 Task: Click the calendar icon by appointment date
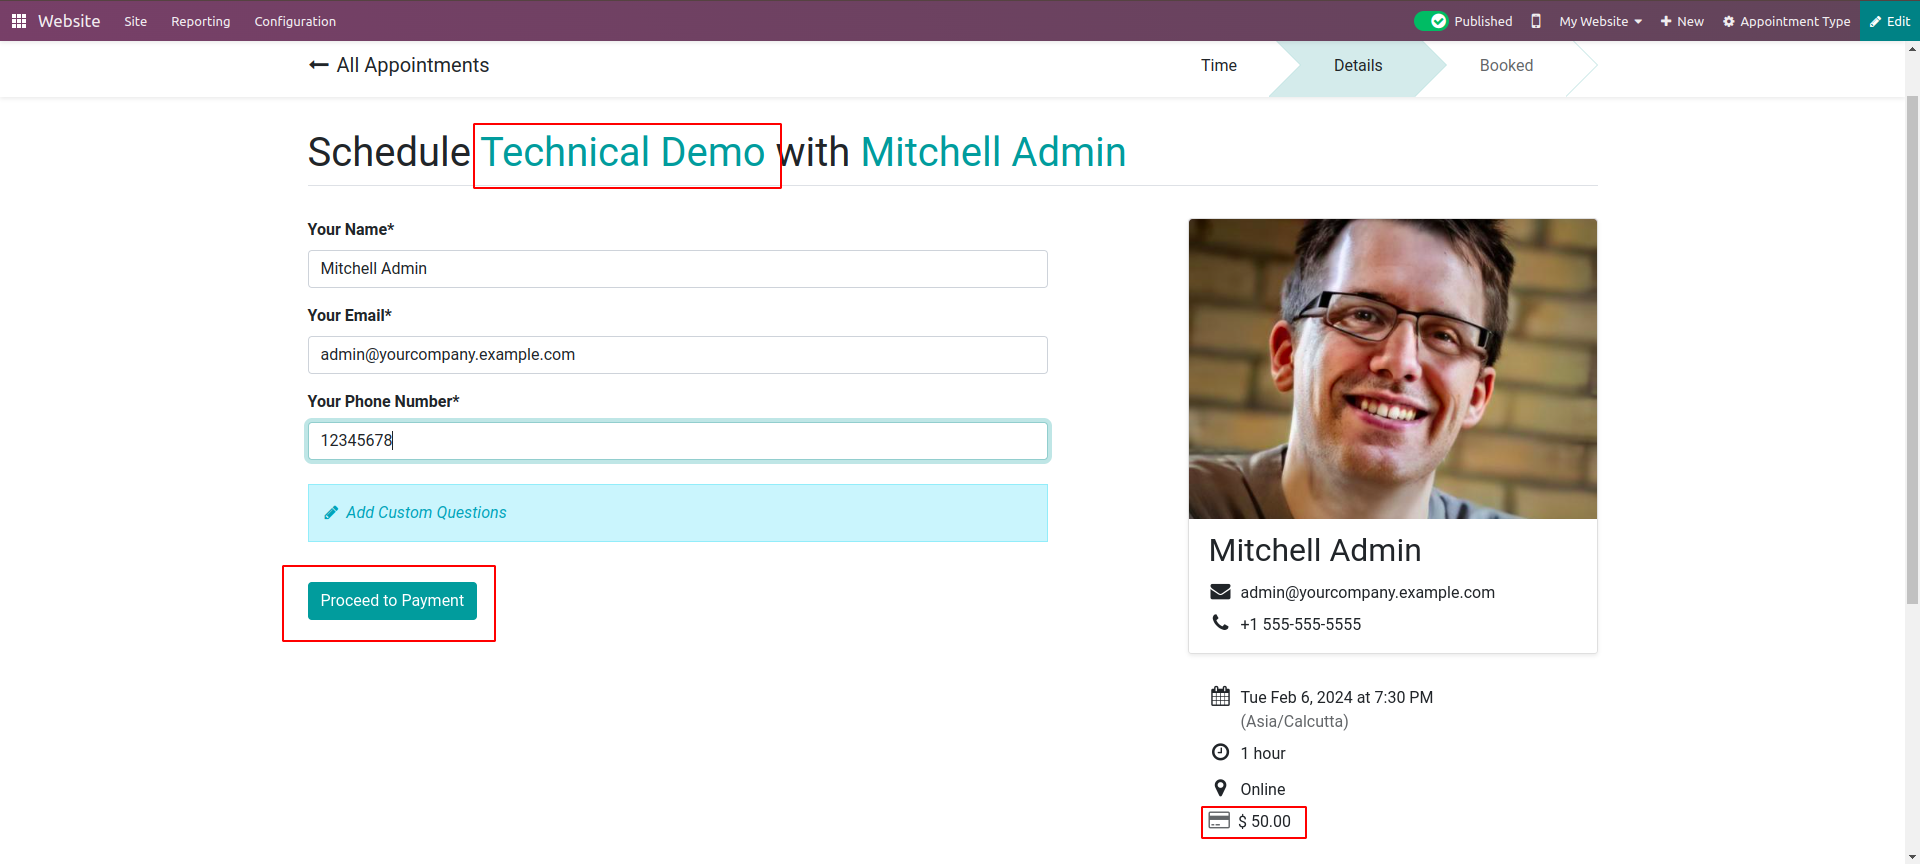pos(1220,696)
